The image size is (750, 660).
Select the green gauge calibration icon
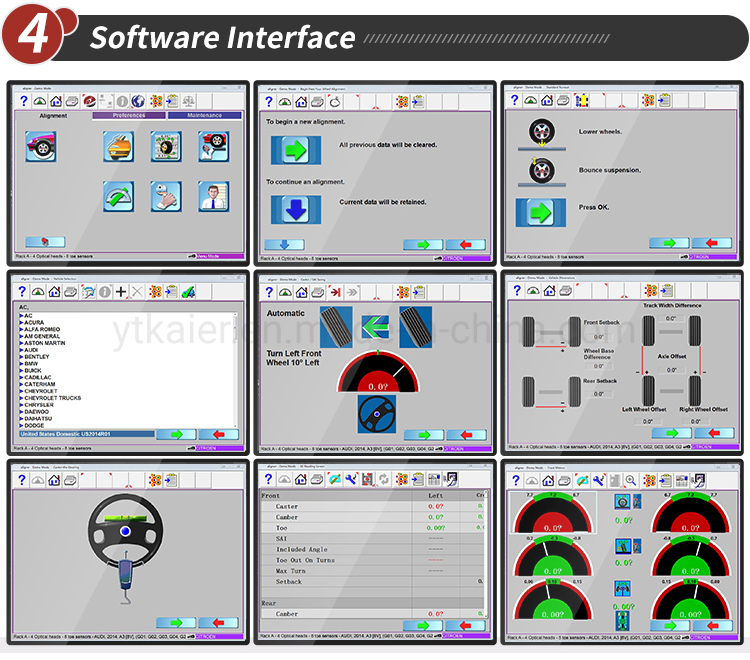118,196
